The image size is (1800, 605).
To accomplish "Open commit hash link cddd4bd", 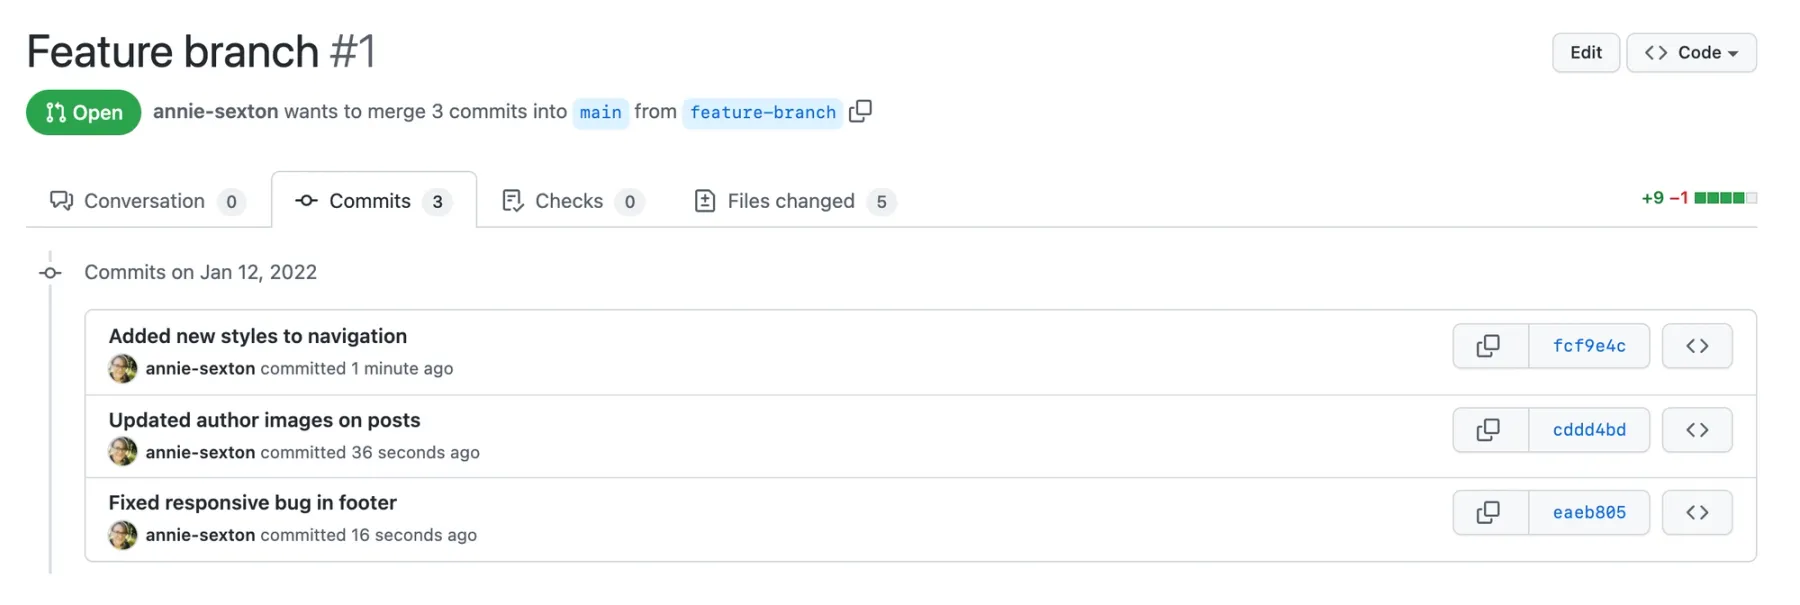I will pos(1588,430).
